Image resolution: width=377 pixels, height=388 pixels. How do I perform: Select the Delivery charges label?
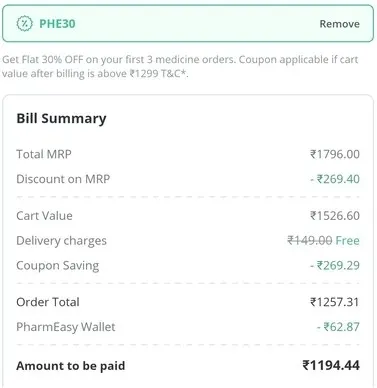coord(61,241)
